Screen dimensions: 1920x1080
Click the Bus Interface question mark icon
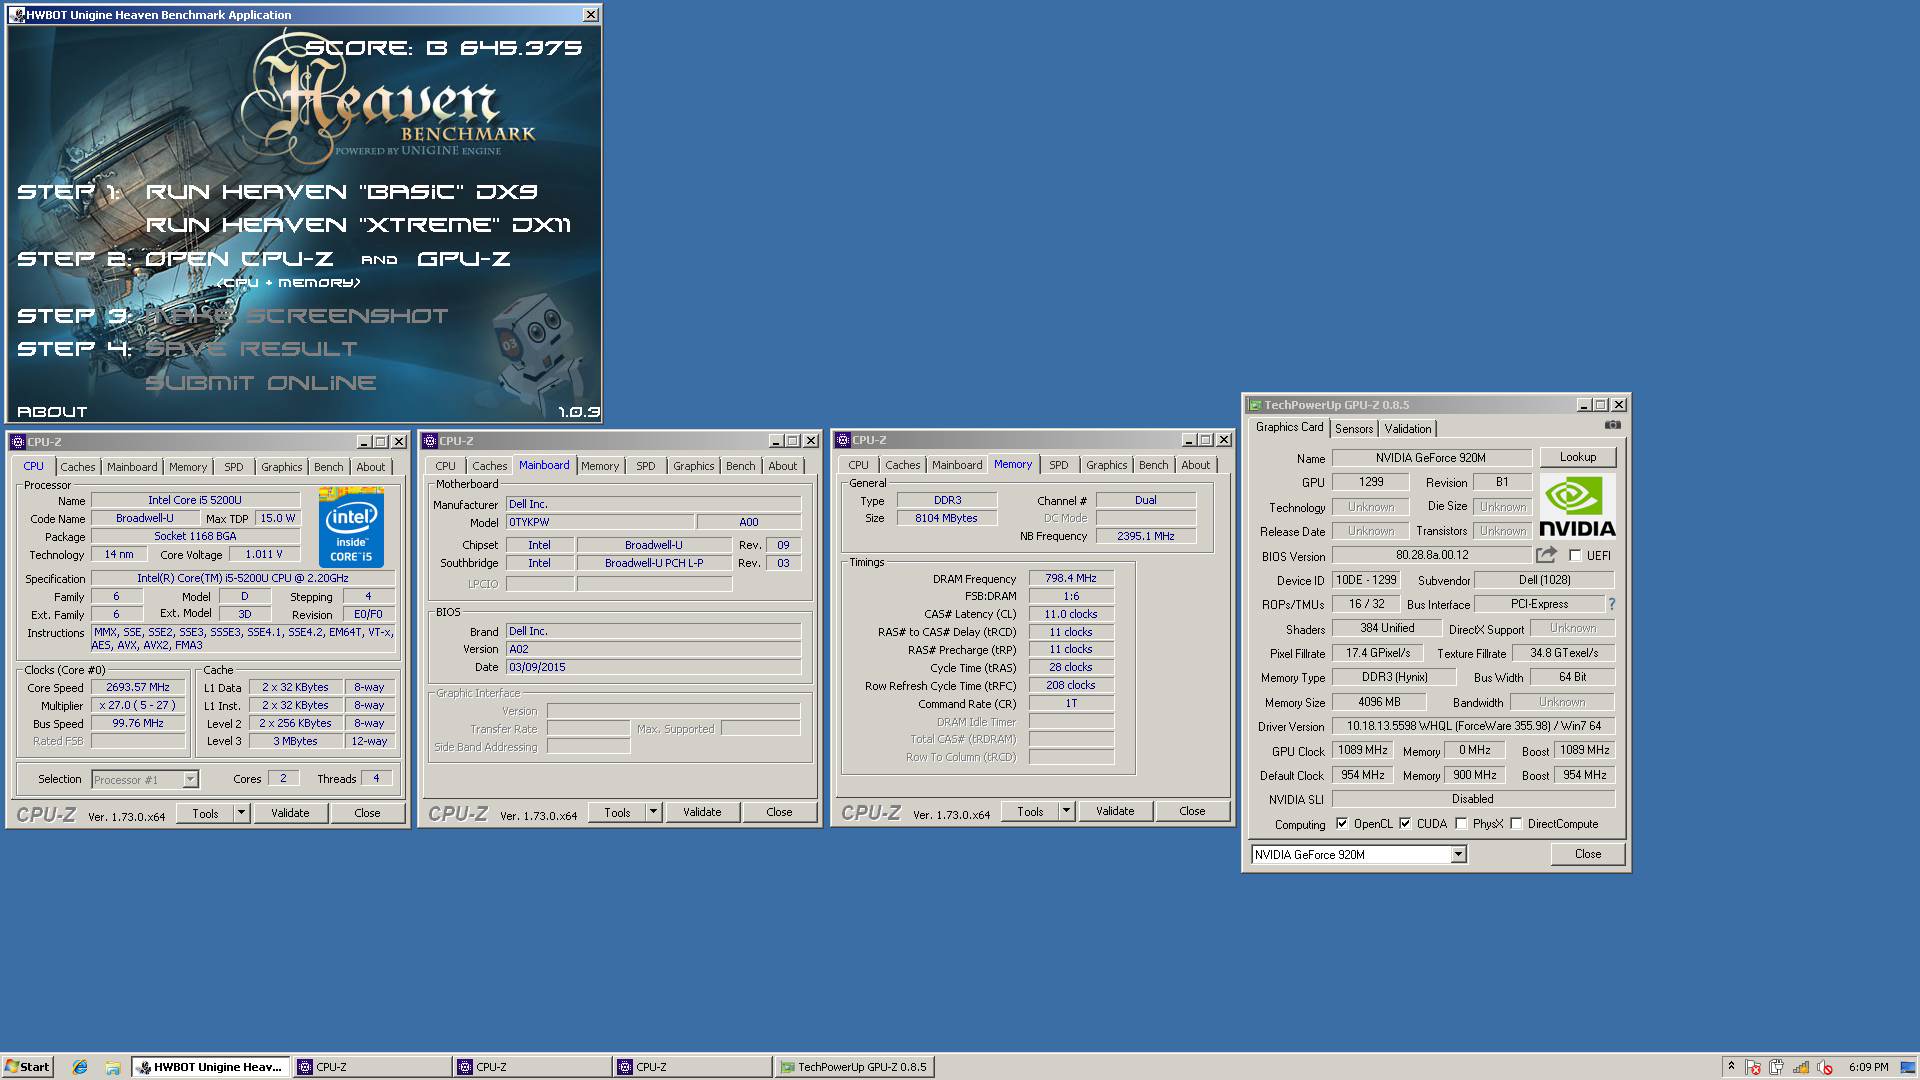pyautogui.click(x=1611, y=604)
